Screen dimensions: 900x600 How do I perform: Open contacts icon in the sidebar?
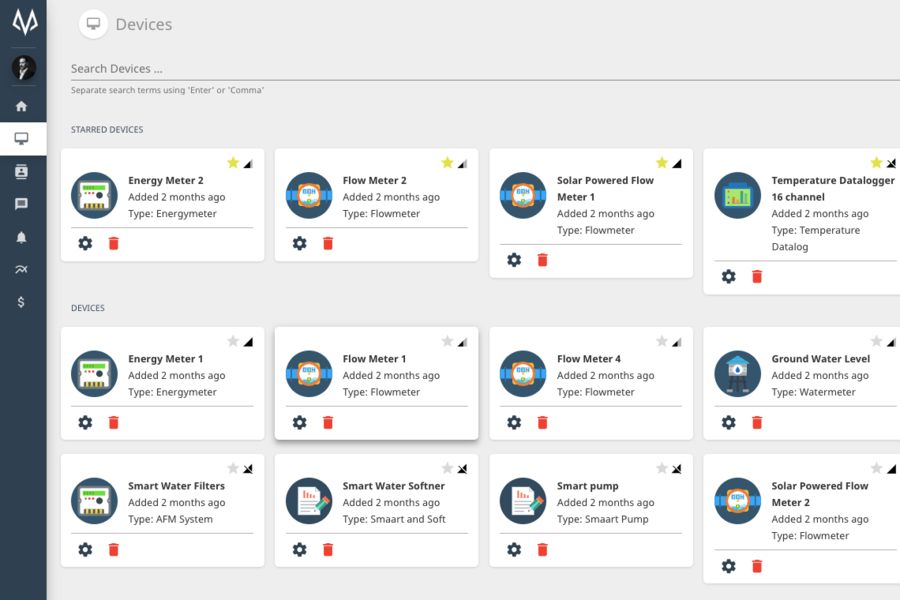(21, 171)
